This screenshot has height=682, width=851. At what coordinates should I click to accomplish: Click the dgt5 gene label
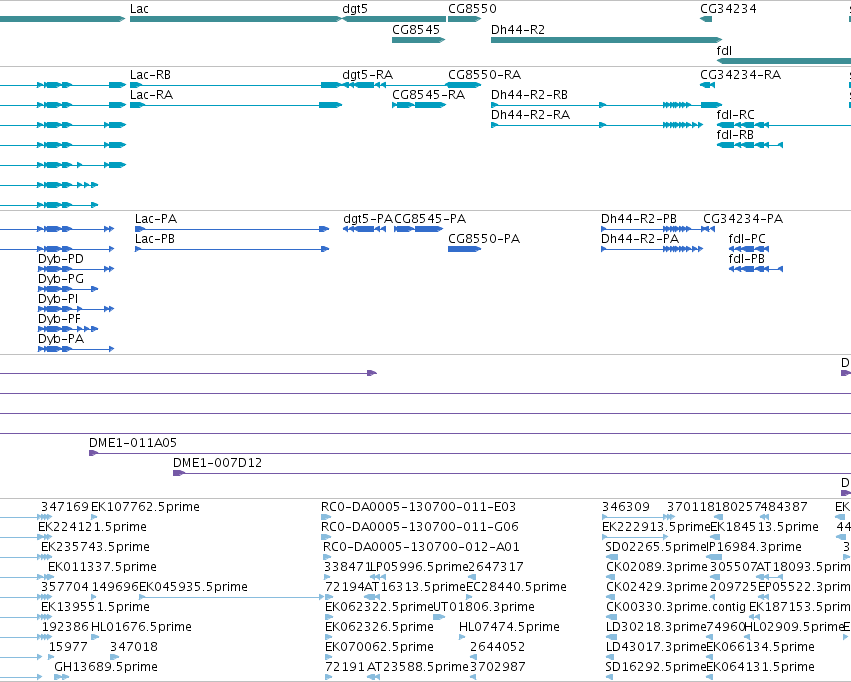point(355,9)
